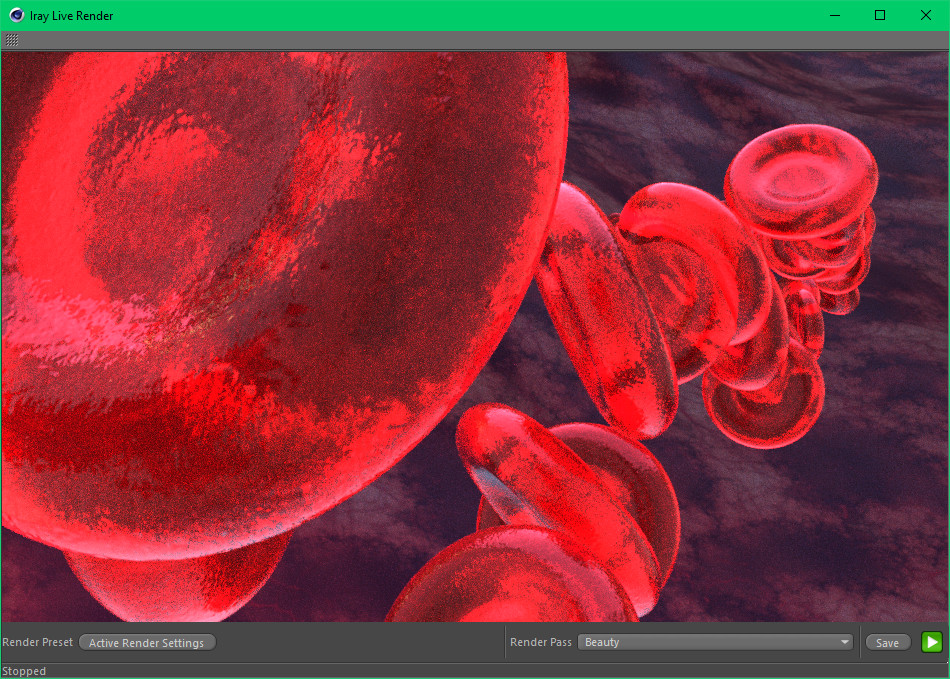This screenshot has width=950, height=679.
Task: Save the rendered image
Action: coord(888,643)
